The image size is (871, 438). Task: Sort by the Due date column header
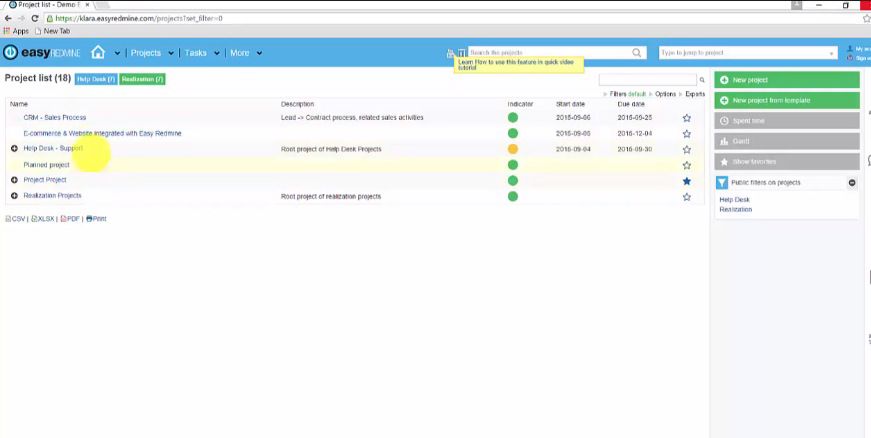click(631, 104)
